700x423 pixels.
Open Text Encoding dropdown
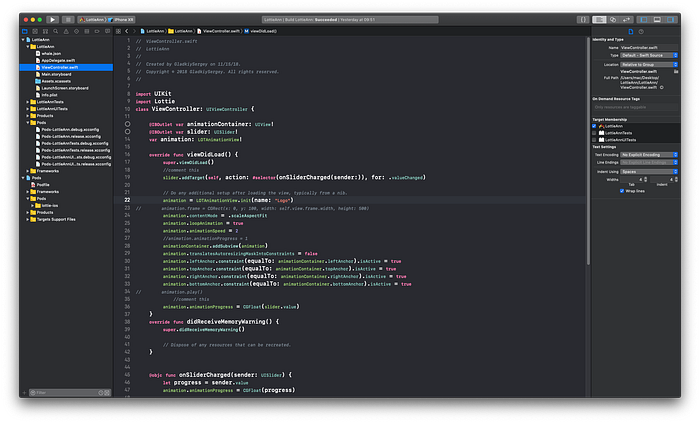649,155
